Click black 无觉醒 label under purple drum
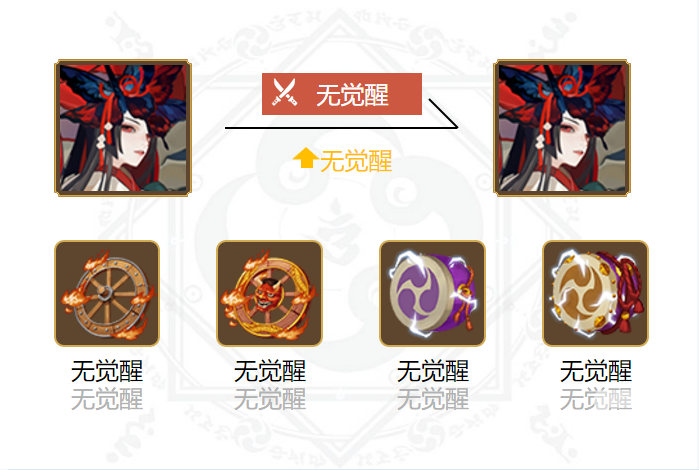The width and height of the screenshot is (699, 470). click(x=433, y=371)
